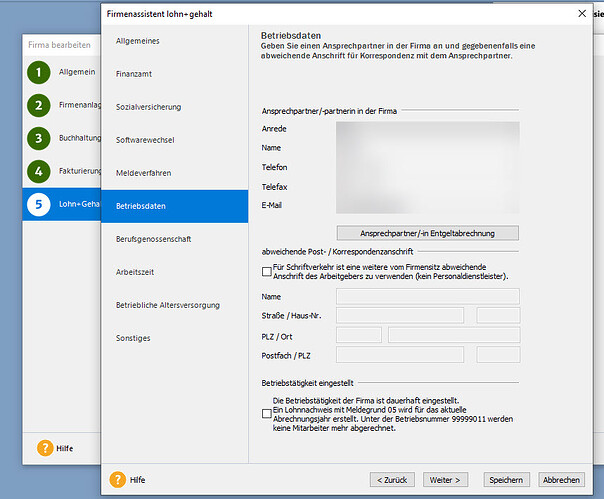This screenshot has width=604, height=499.
Task: Click the Buchhaltung step label in Firma bearbeiten
Action: click(80, 138)
